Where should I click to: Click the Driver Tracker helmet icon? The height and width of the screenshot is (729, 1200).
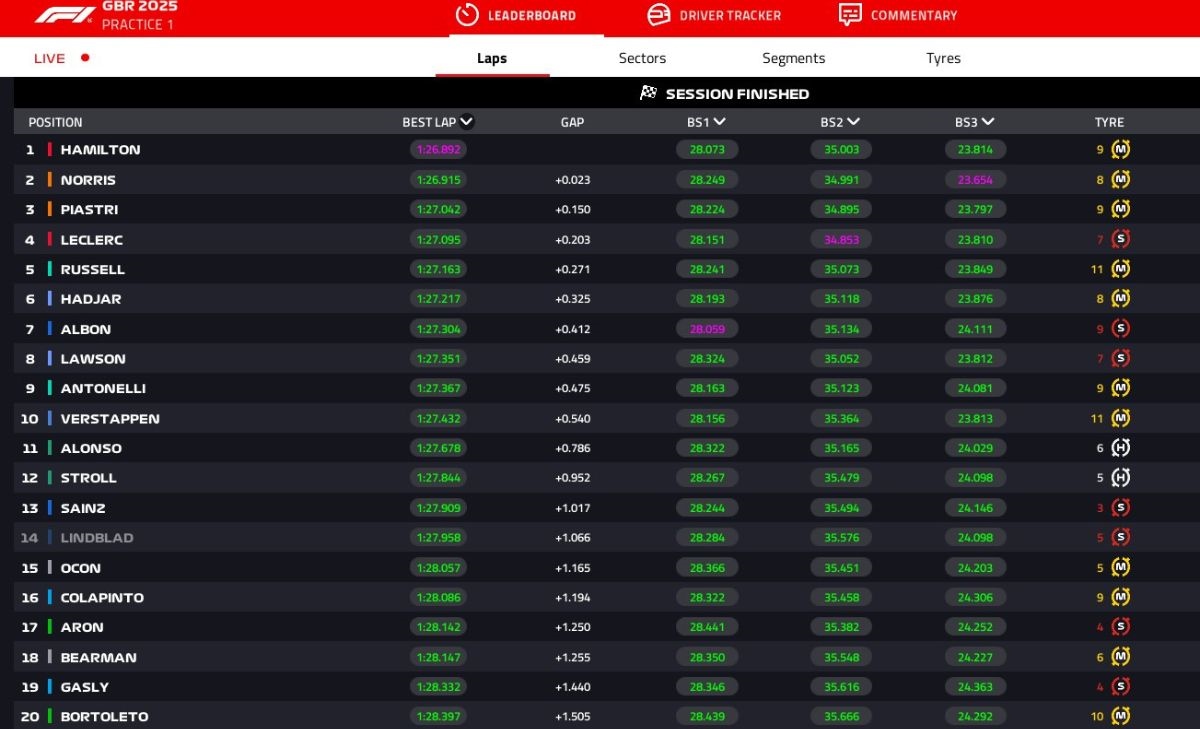(658, 15)
